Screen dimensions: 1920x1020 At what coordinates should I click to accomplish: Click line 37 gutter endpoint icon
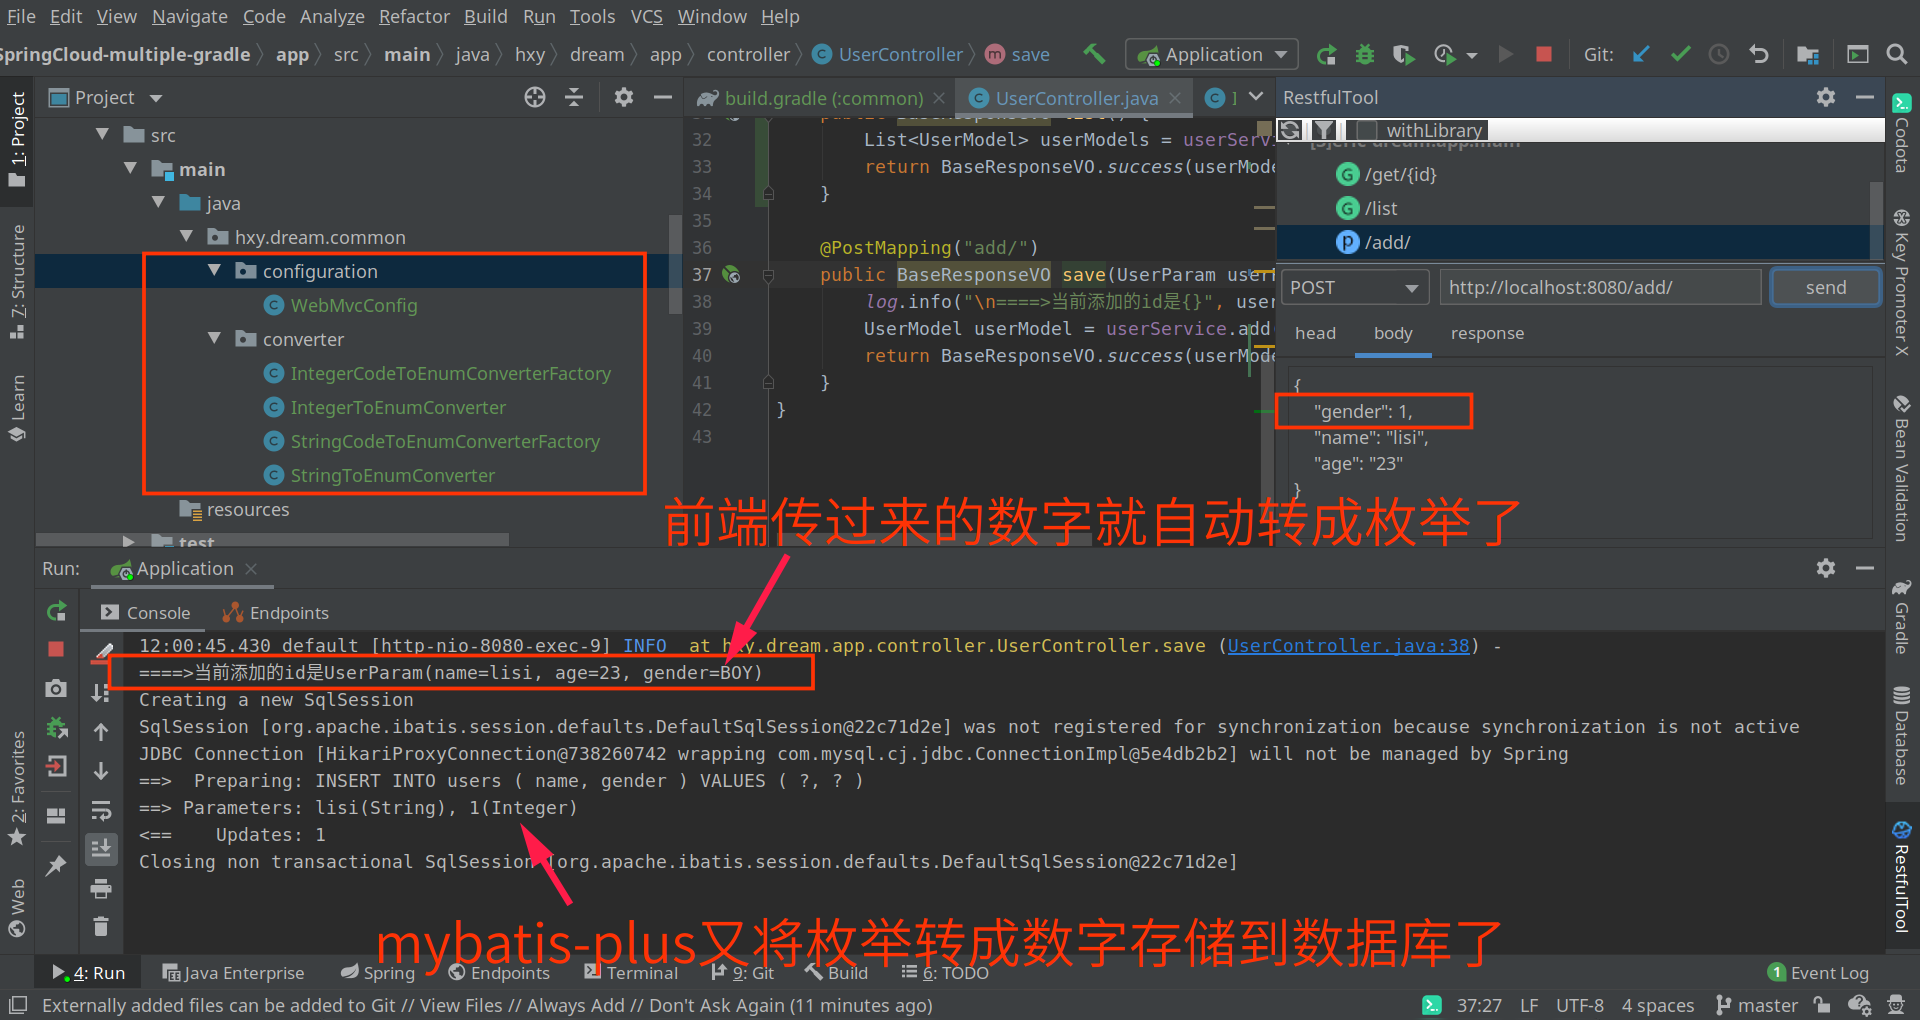(732, 275)
